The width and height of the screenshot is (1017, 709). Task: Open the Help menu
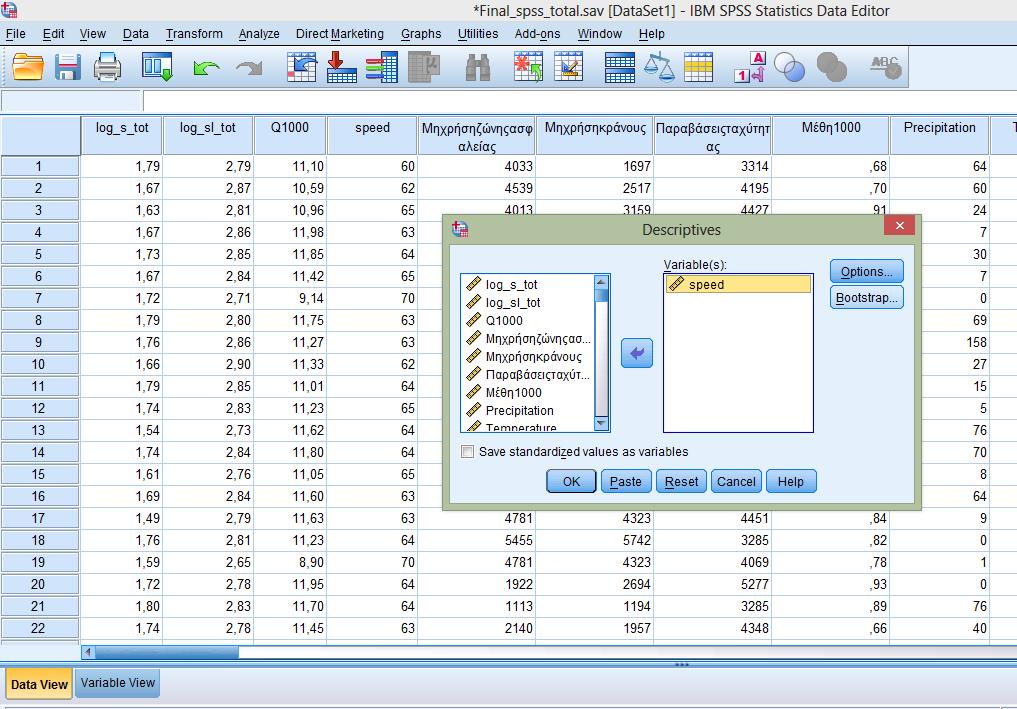[x=651, y=34]
